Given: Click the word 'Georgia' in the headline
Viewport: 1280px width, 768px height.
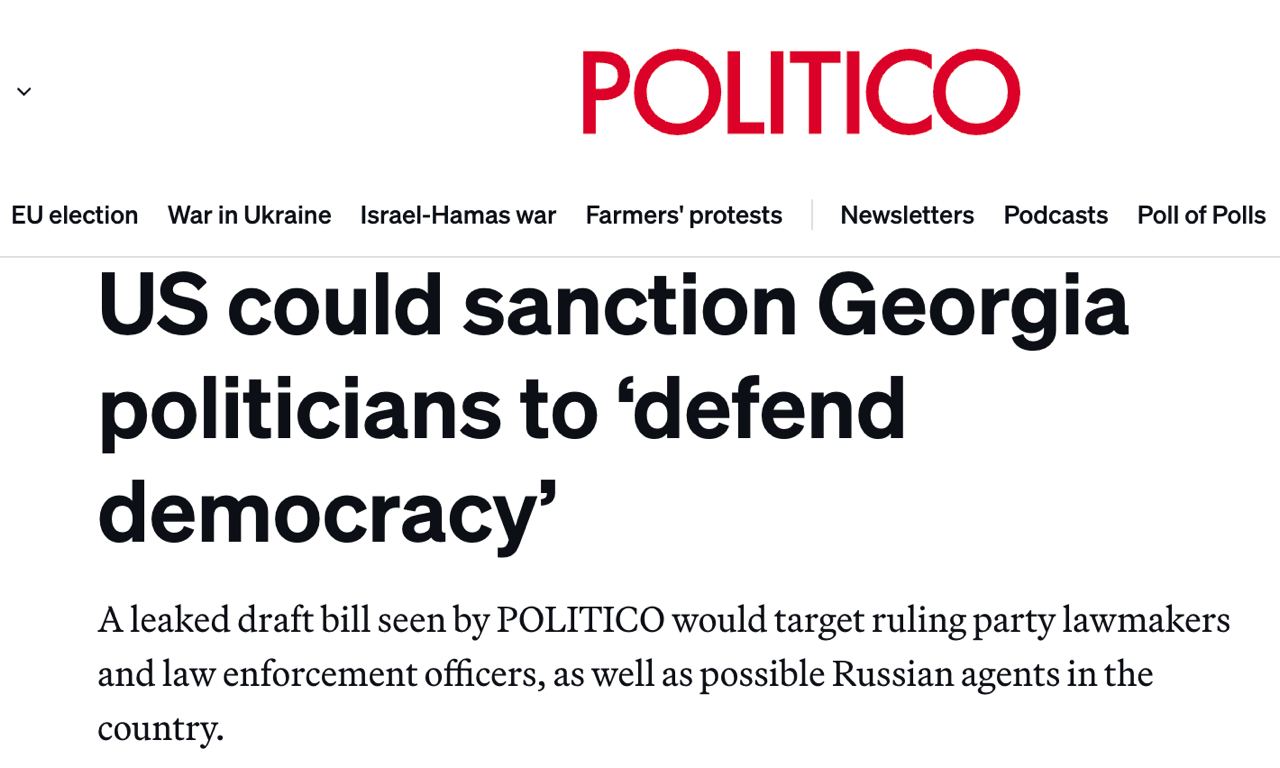Looking at the screenshot, I should (x=972, y=305).
